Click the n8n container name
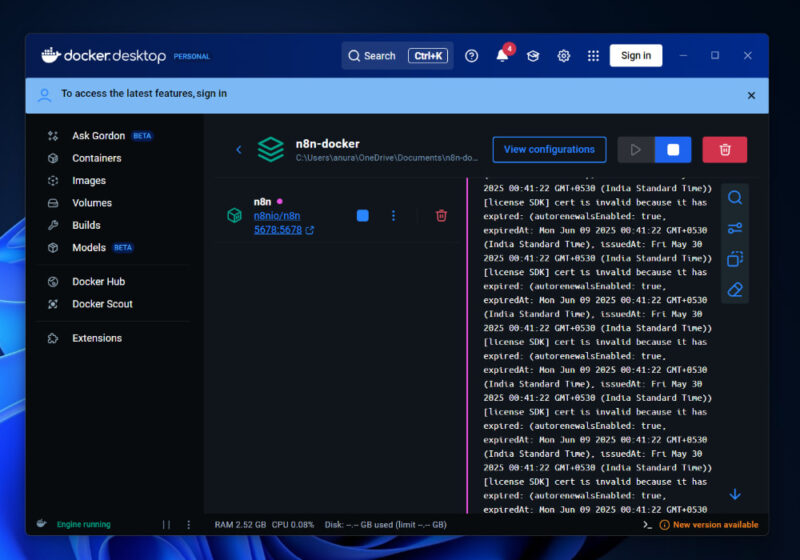 click(x=262, y=201)
